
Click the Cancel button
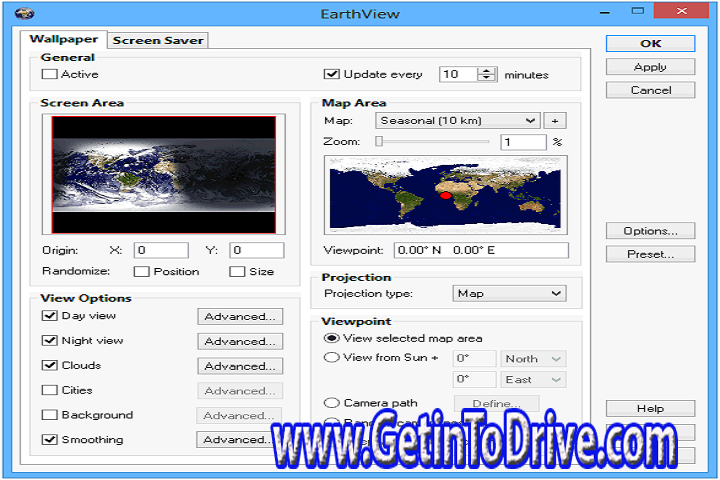(651, 90)
